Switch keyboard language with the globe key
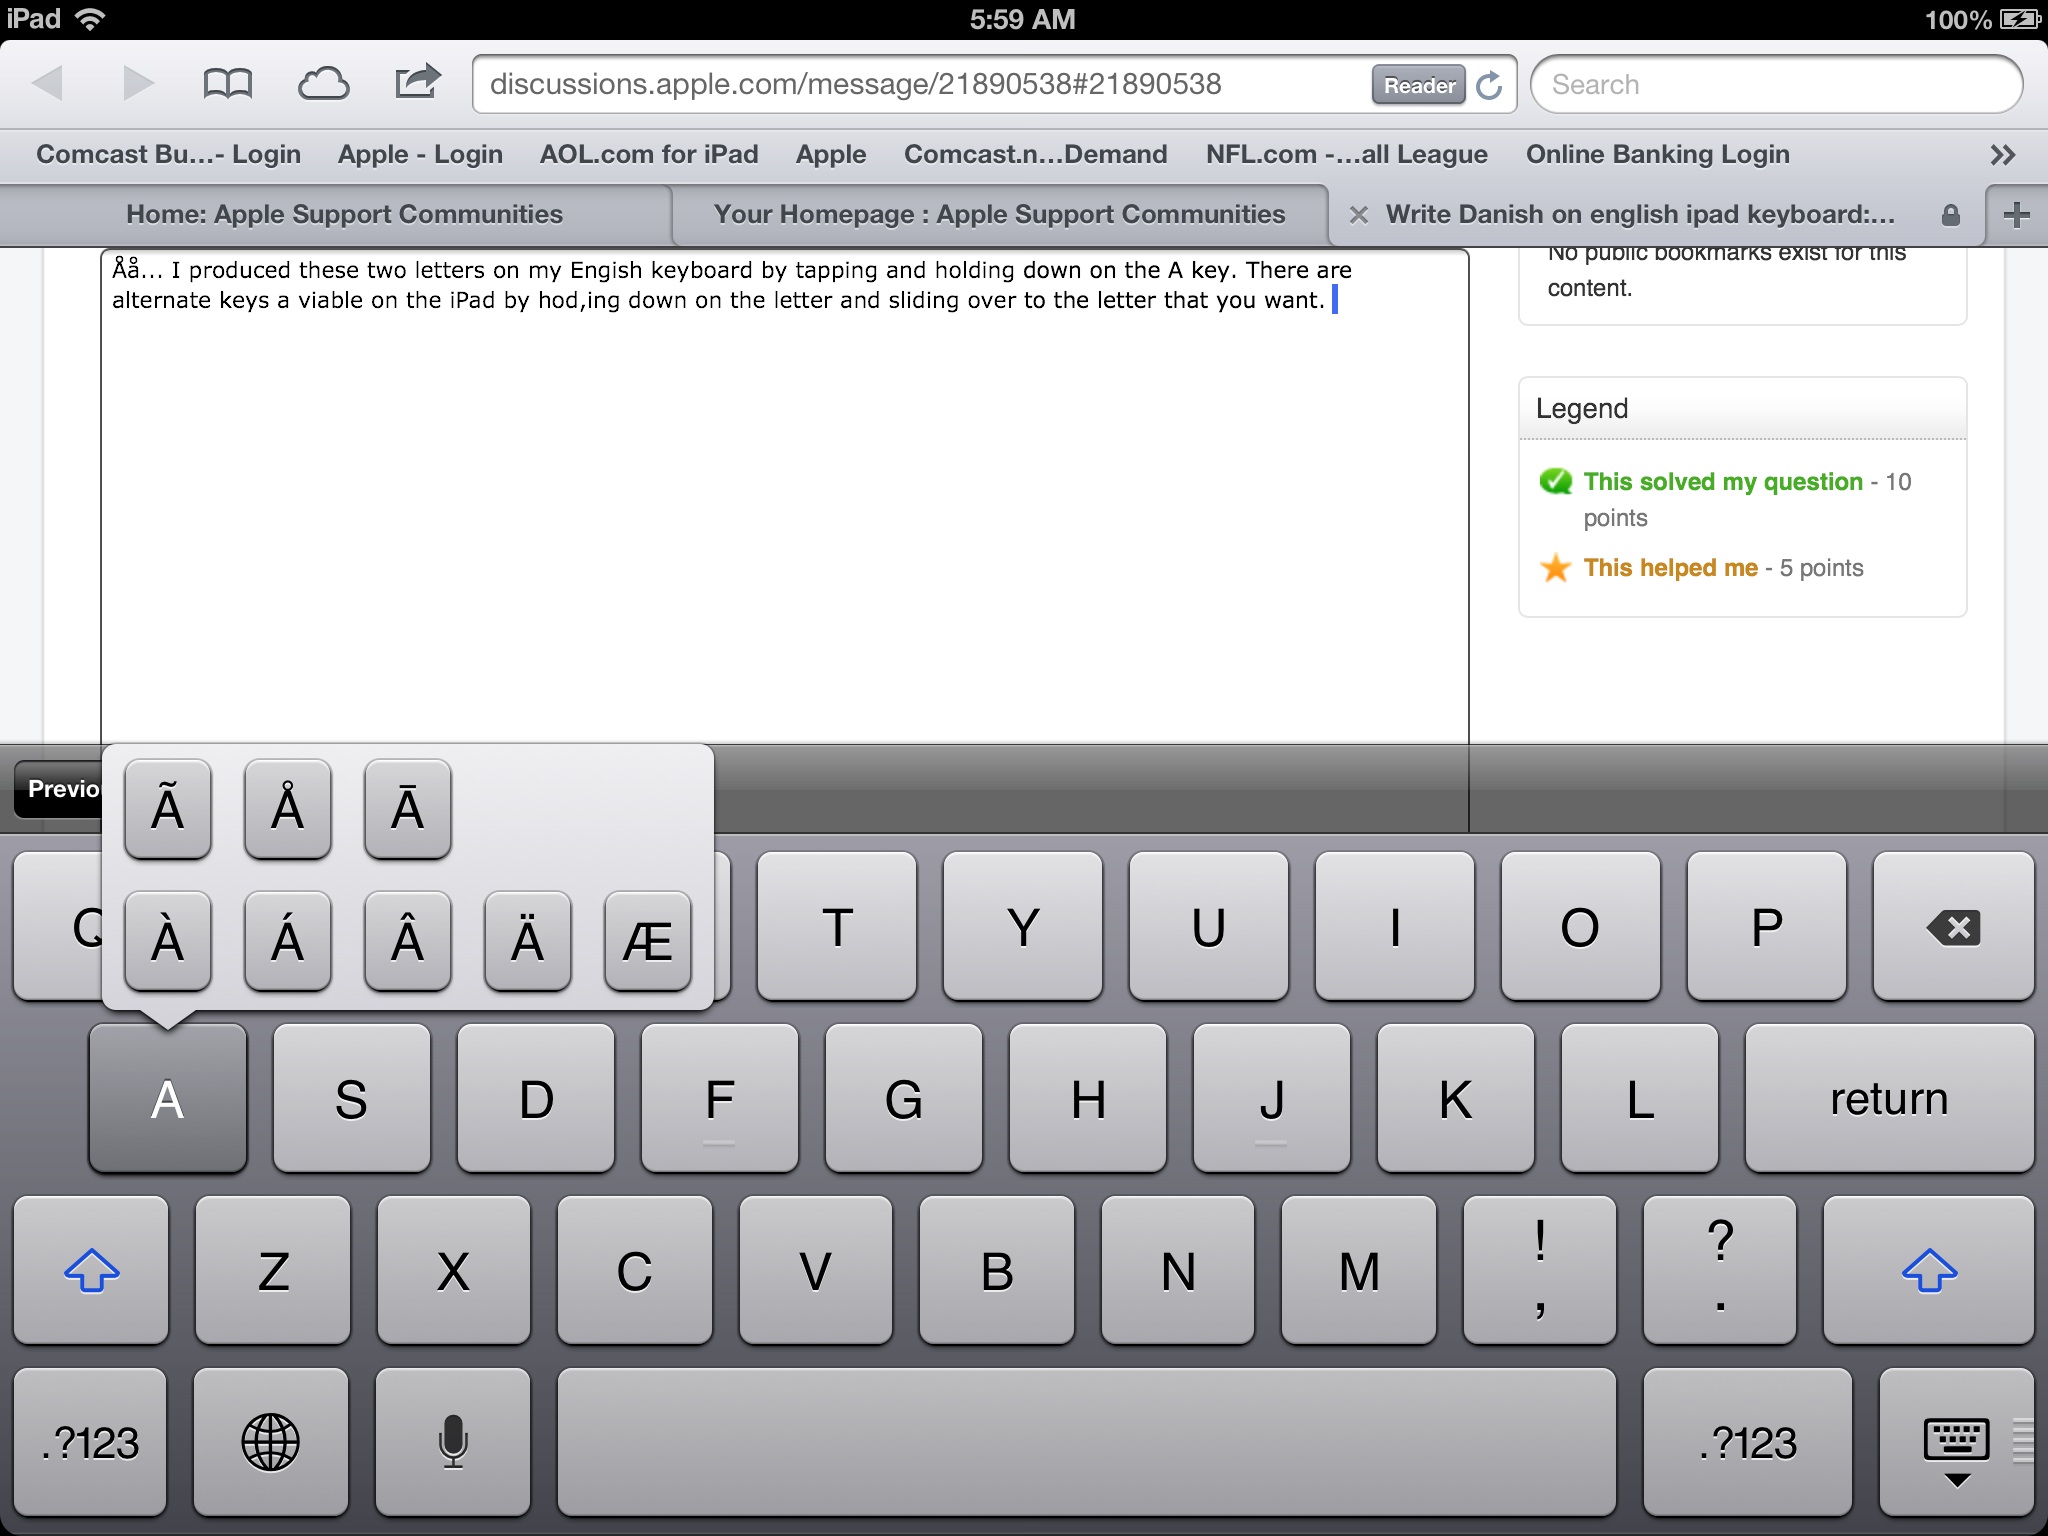The height and width of the screenshot is (1536, 2048). [x=270, y=1441]
